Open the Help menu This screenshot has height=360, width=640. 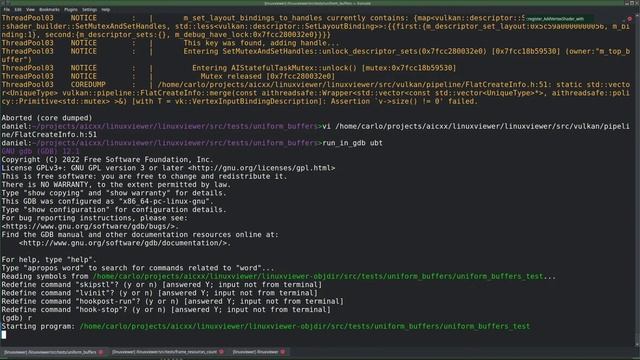(106, 9)
